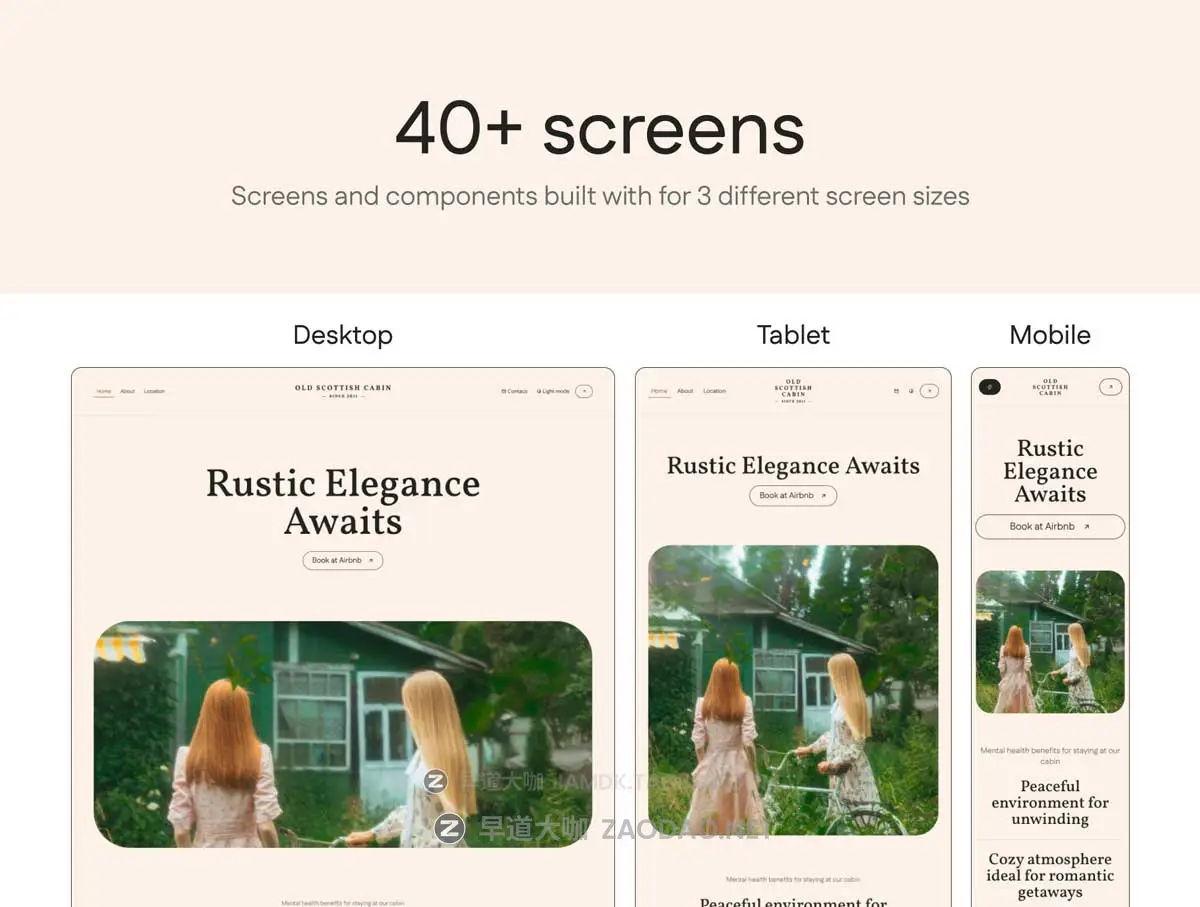This screenshot has height=907, width=1200.
Task: Click Book at Airbnb on the tablet mockup
Action: click(793, 495)
